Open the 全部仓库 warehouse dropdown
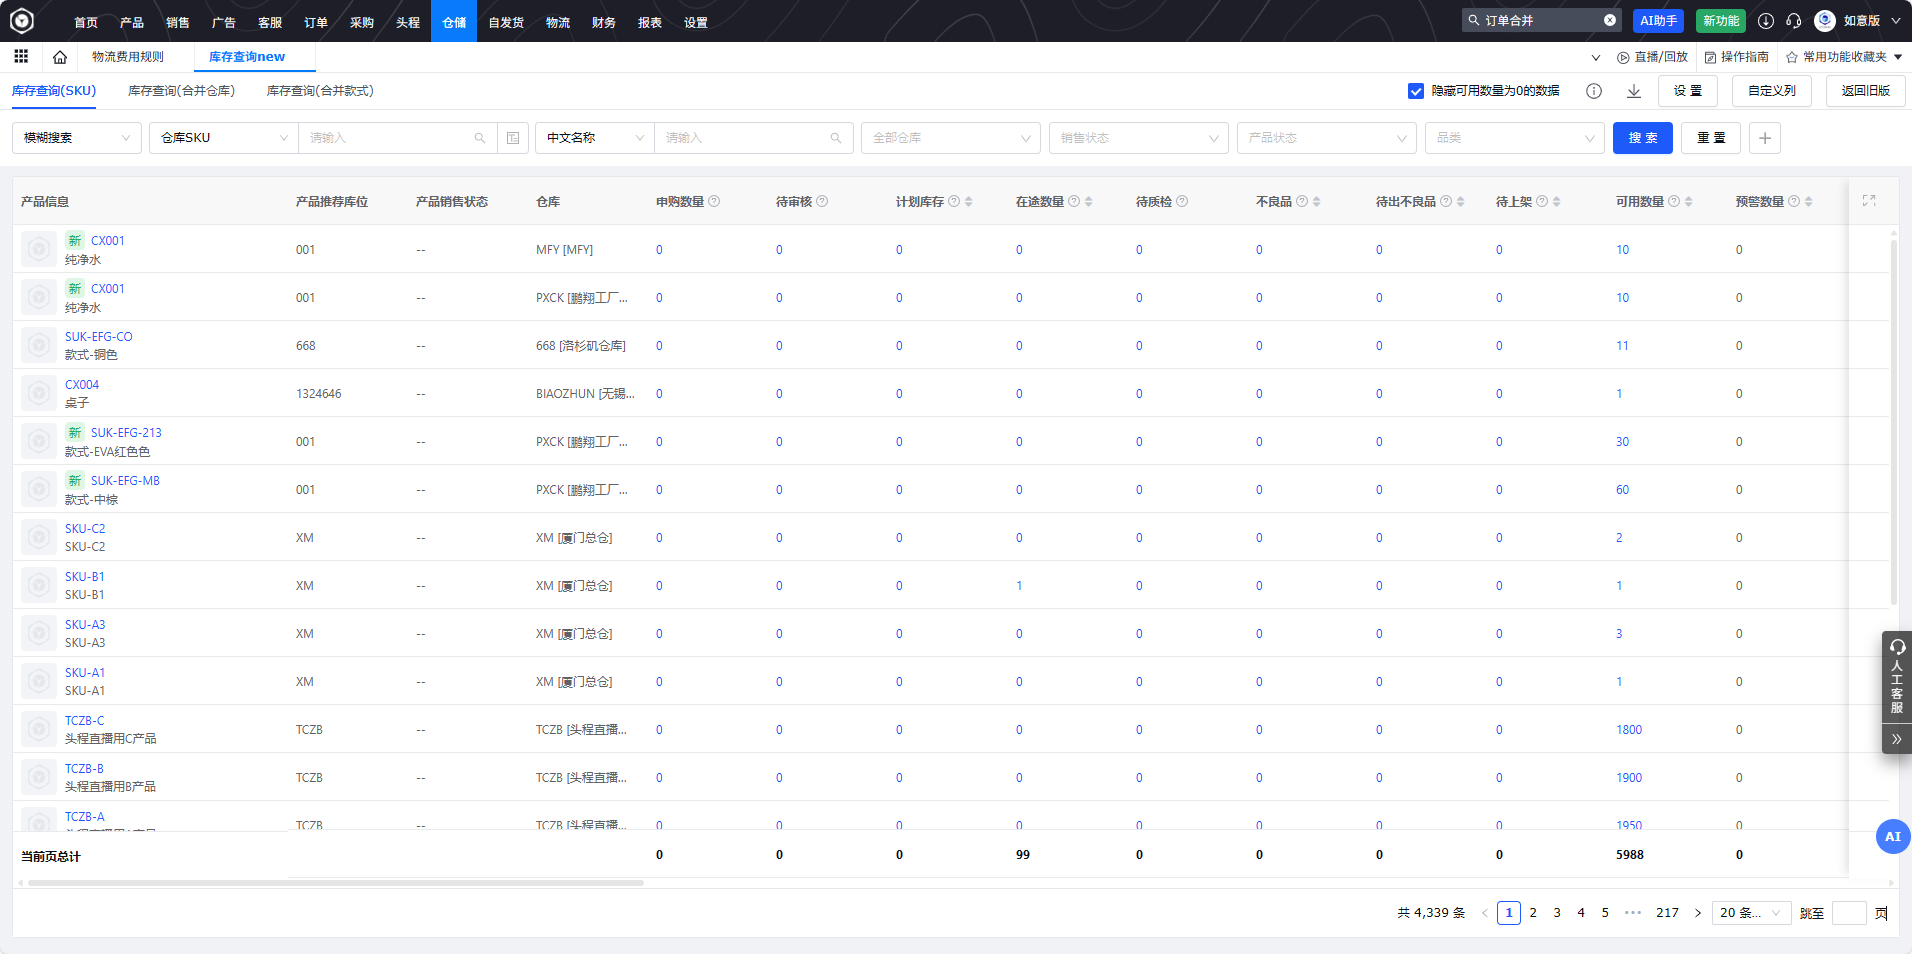Image resolution: width=1912 pixels, height=954 pixels. click(950, 138)
